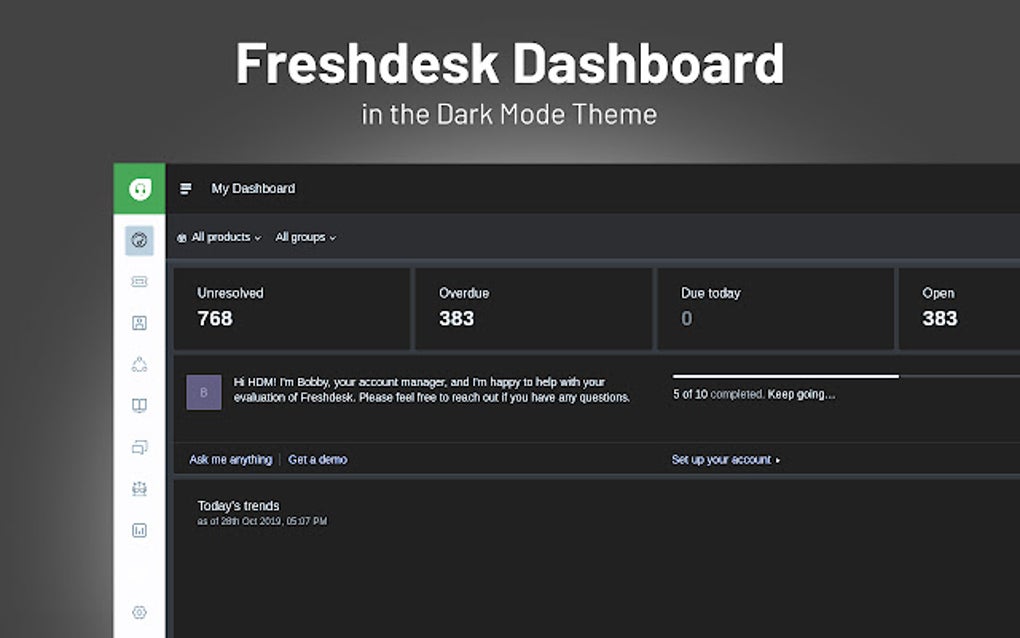Open the Analytics reports icon in the sidebar

[139, 530]
